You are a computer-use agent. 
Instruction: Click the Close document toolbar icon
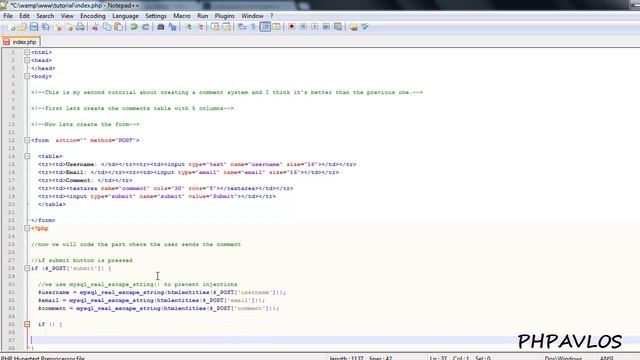(x=58, y=27)
